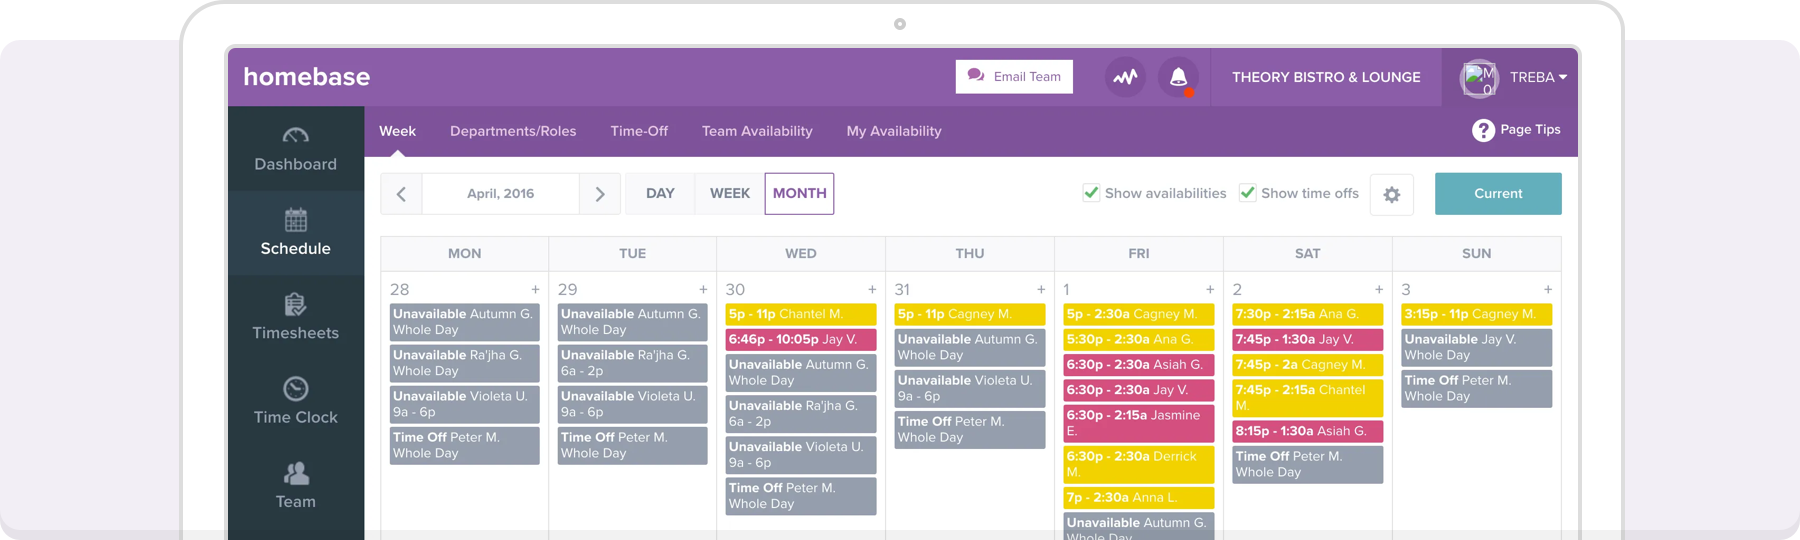
Task: Click the Email Team button
Action: tap(1014, 77)
